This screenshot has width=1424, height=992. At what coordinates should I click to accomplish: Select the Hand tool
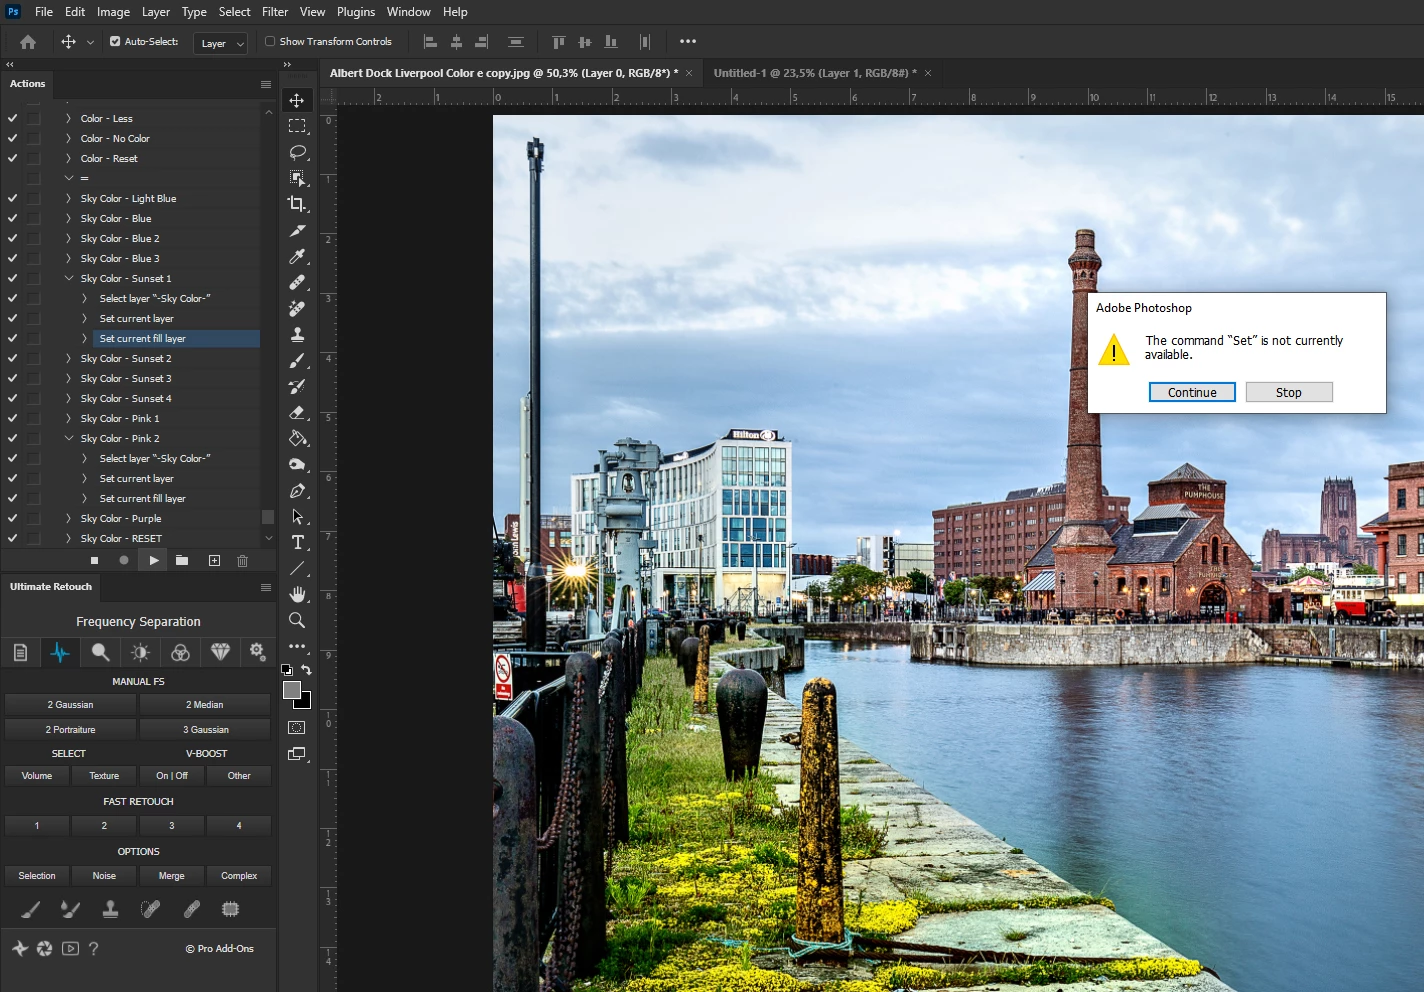click(297, 594)
